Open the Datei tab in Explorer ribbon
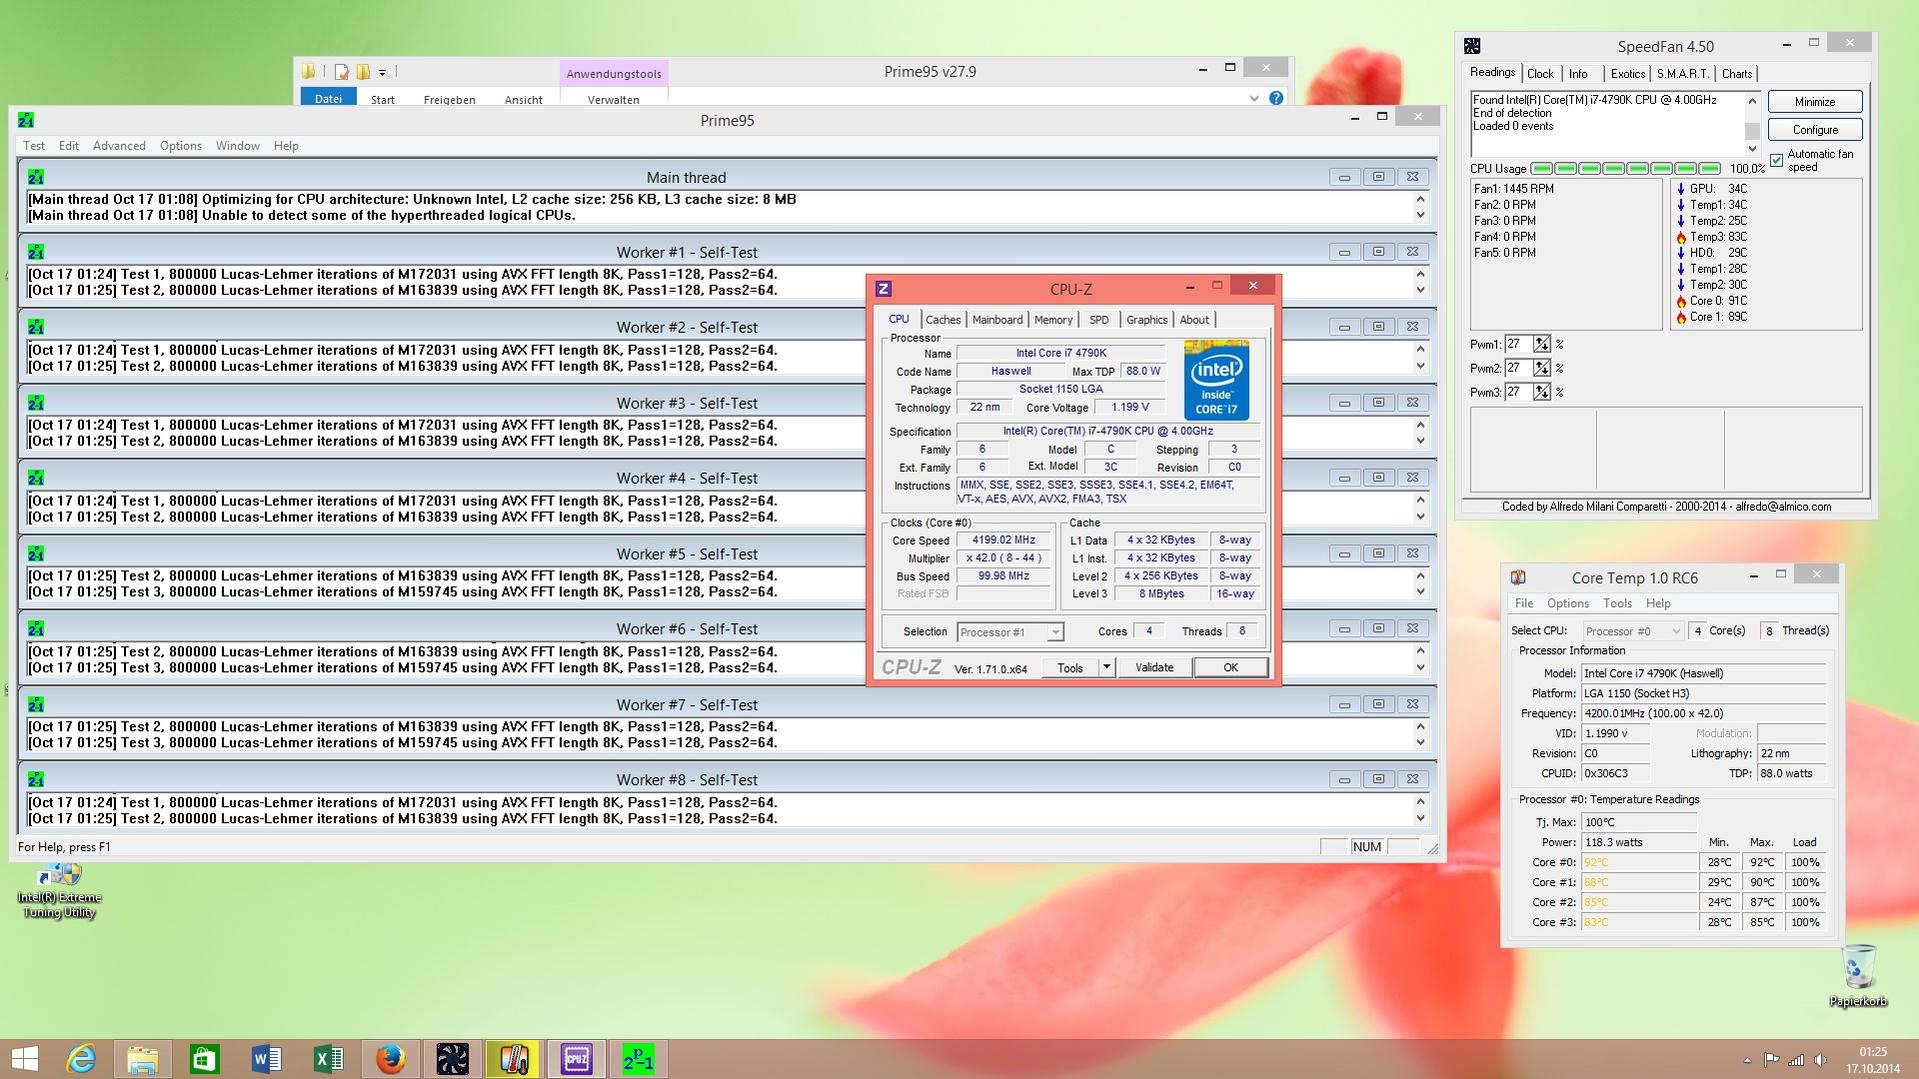 [328, 99]
